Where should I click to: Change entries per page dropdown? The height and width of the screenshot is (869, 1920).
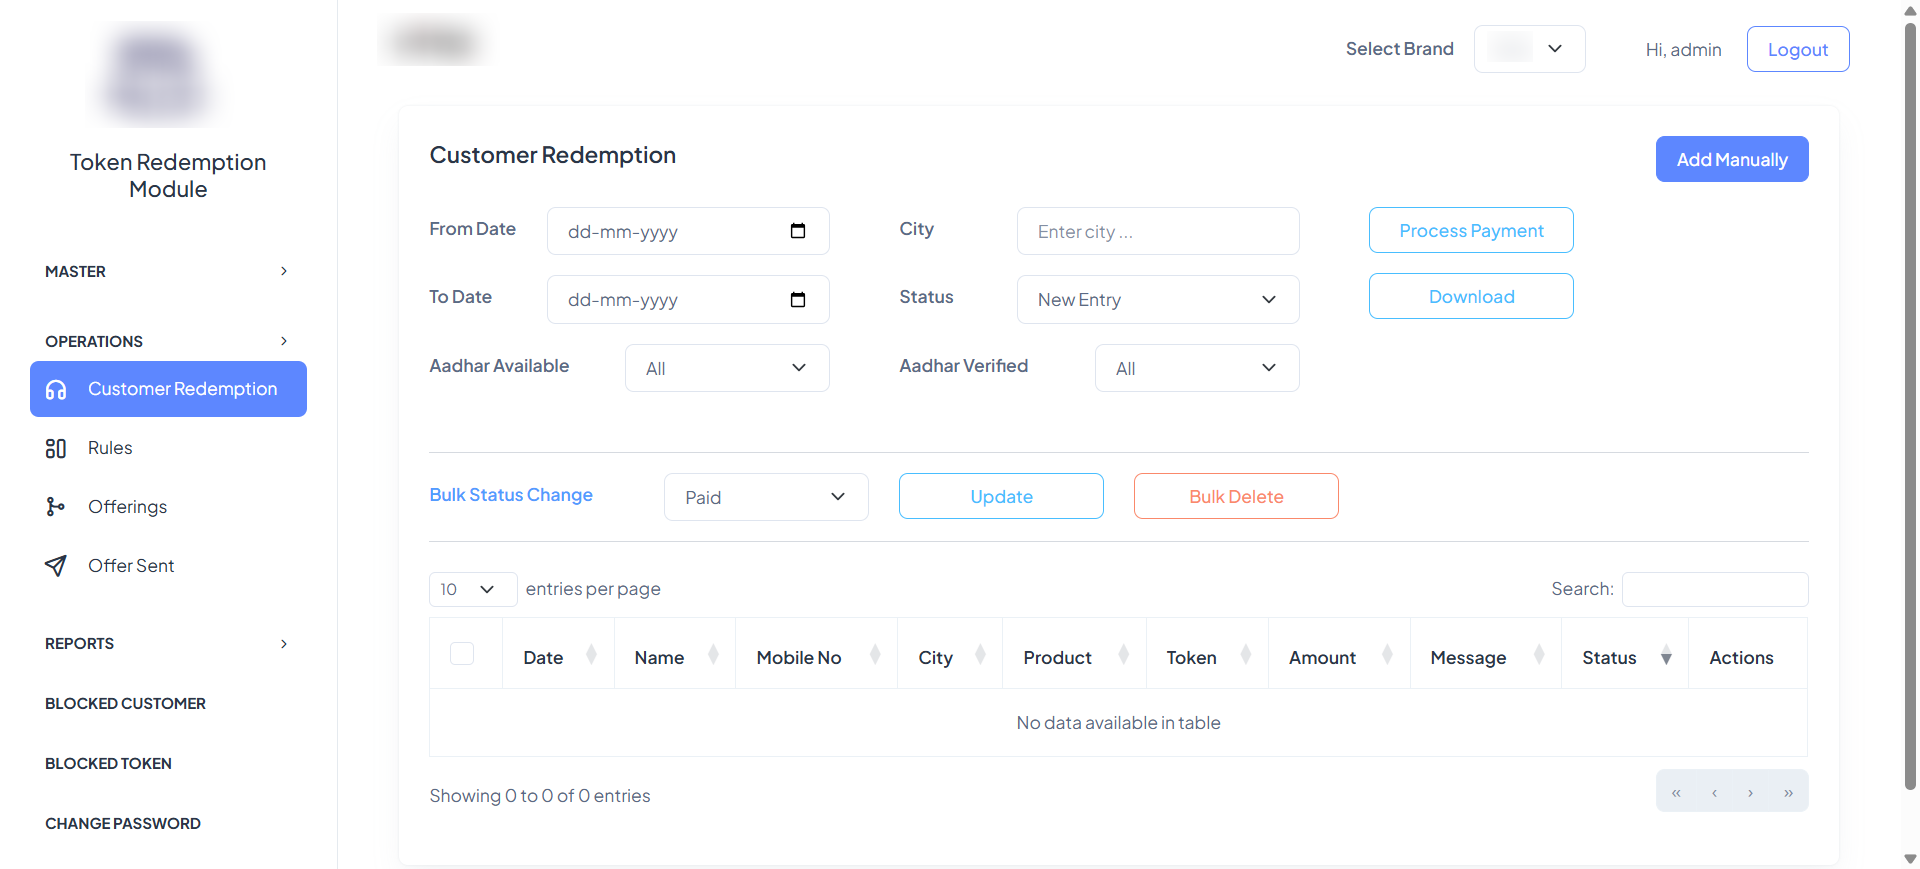point(473,589)
